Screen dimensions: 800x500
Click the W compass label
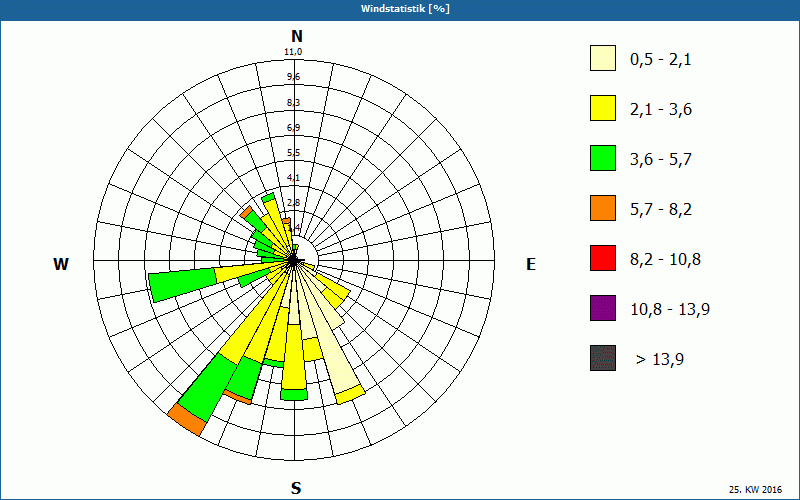point(61,264)
